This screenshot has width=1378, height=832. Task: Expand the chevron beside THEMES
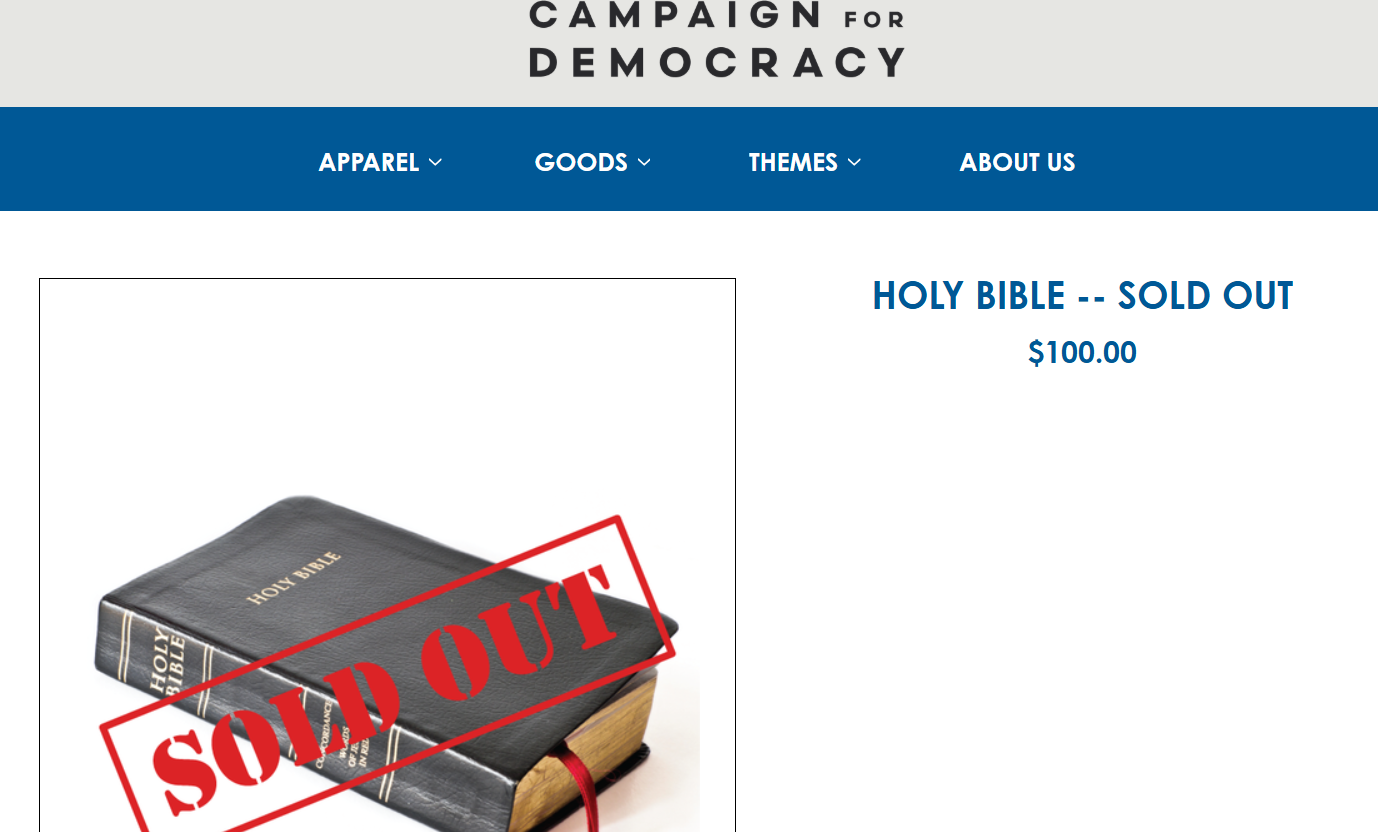click(x=854, y=163)
